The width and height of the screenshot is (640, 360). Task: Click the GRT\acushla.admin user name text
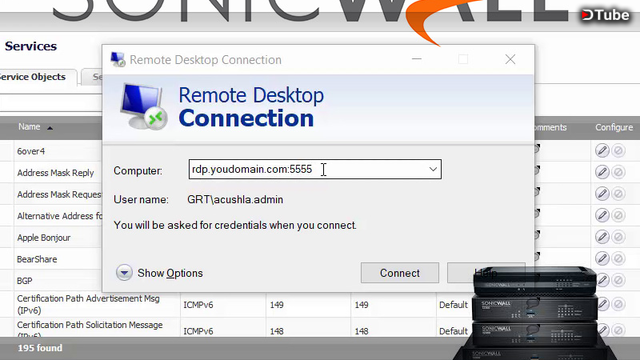tap(235, 200)
